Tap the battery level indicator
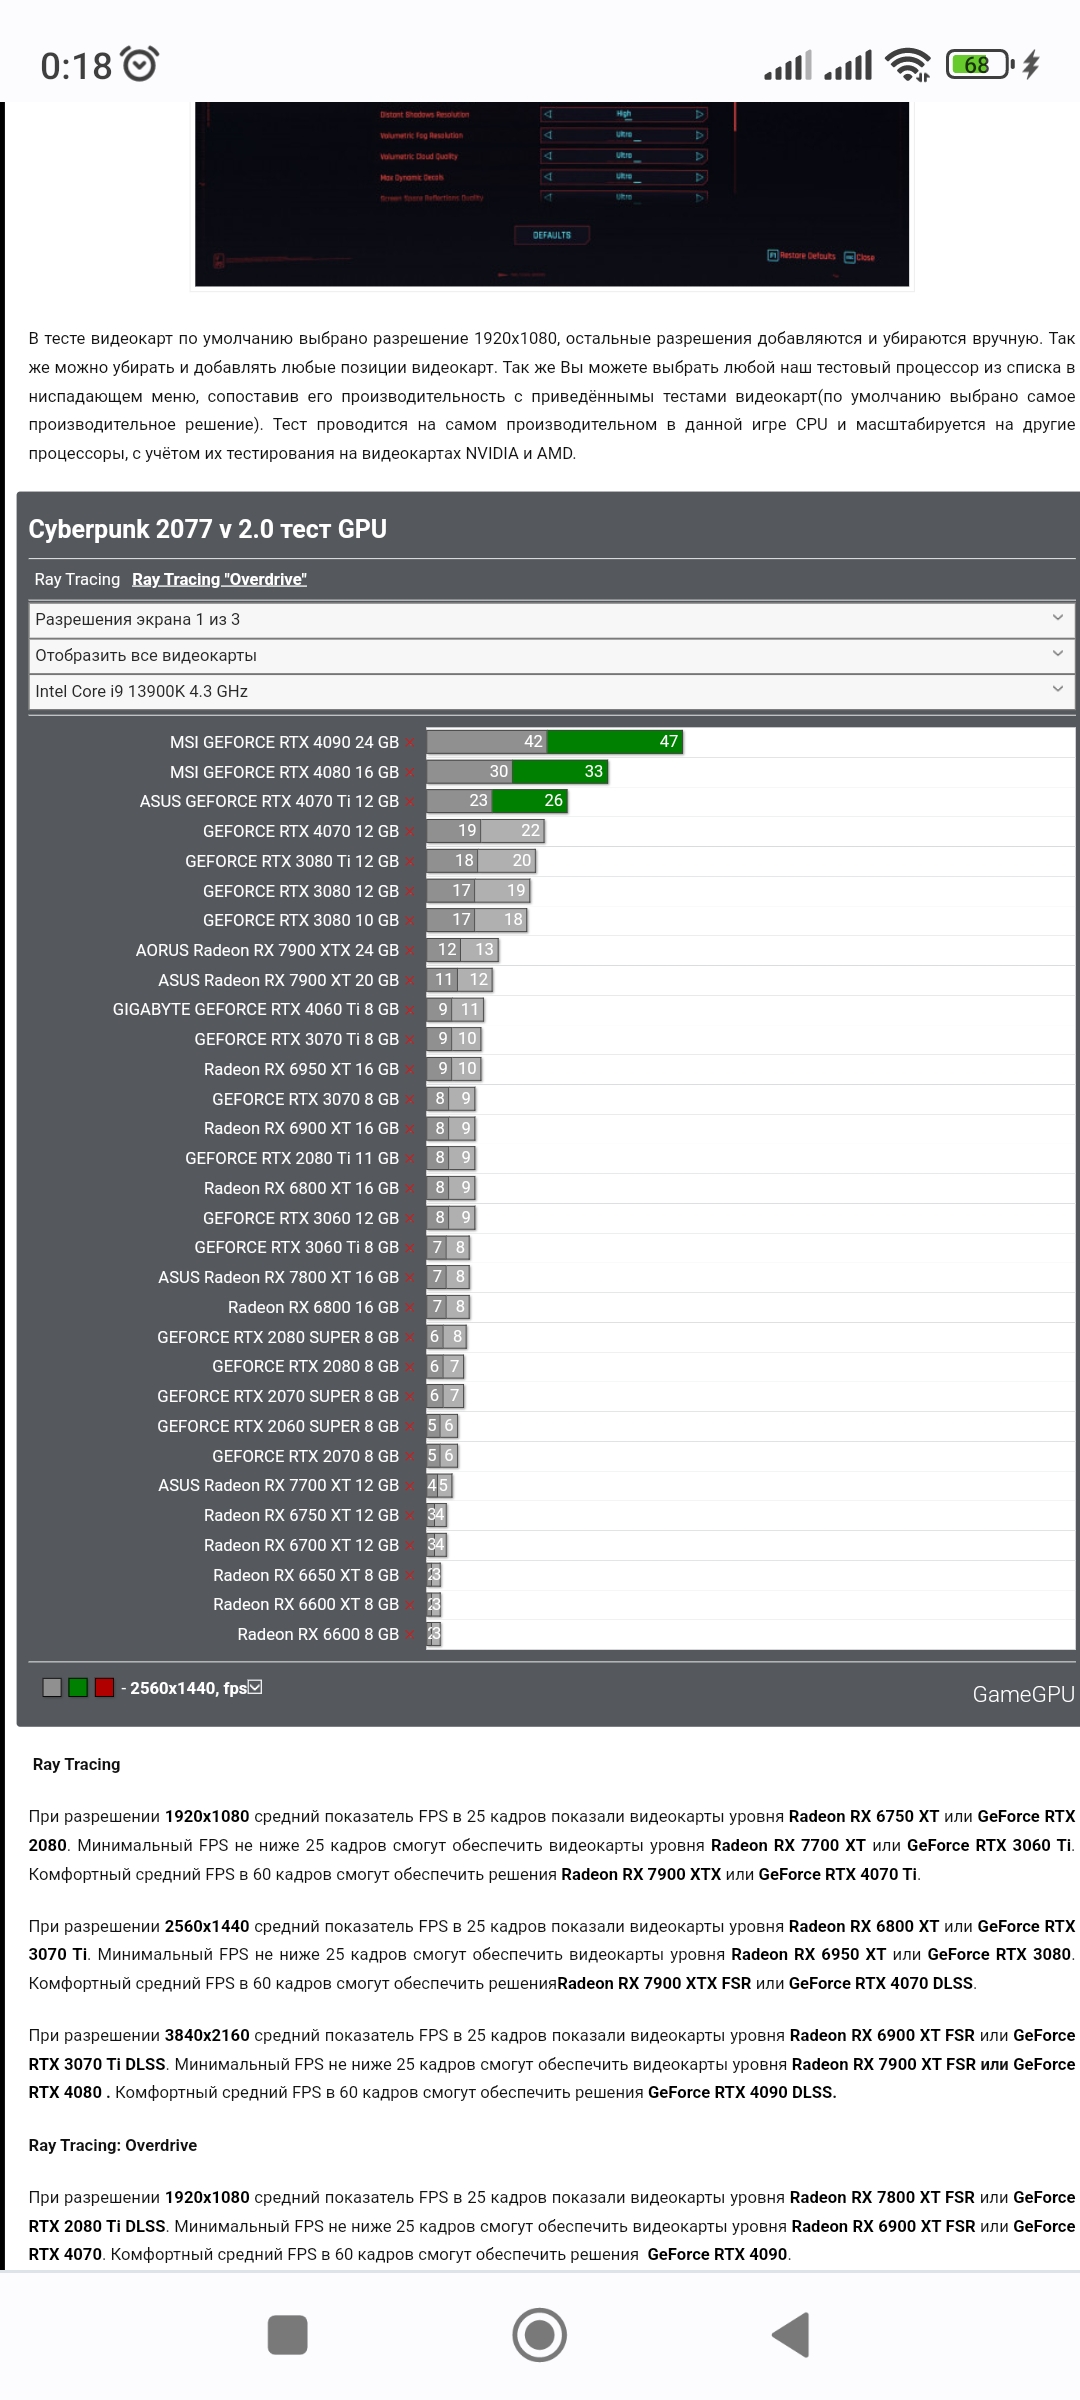The height and width of the screenshot is (2400, 1080). [980, 65]
